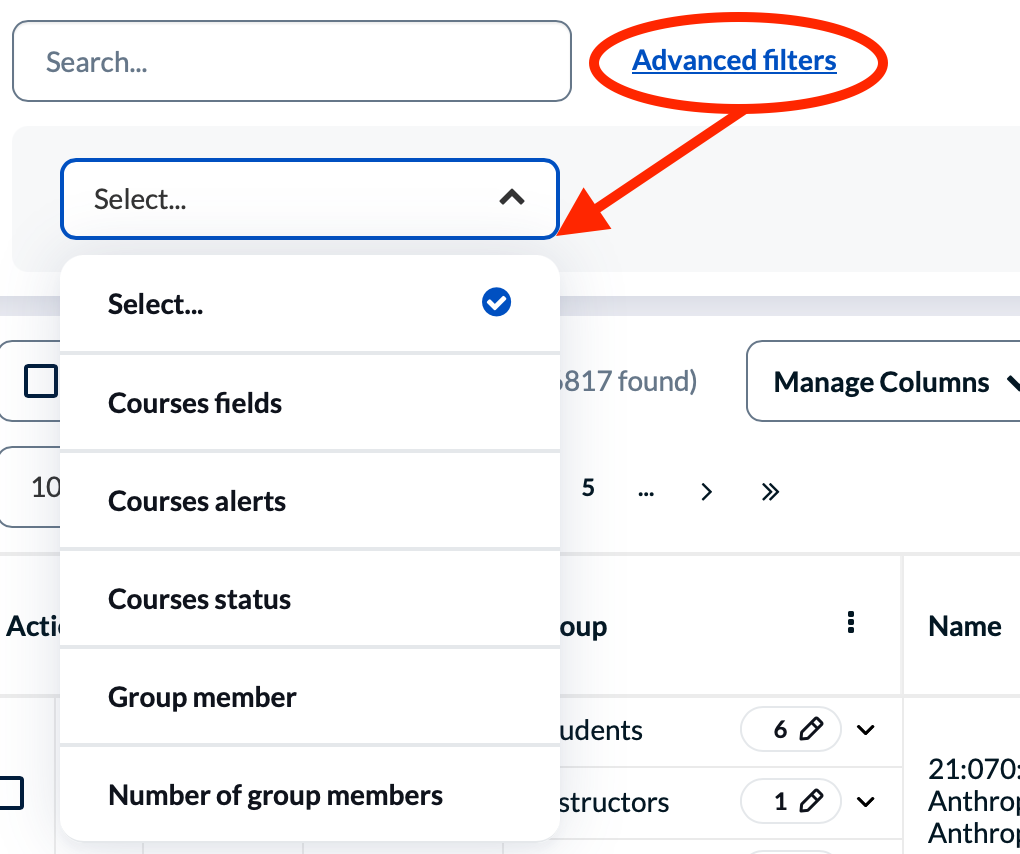Click the '817 found' results text
Image resolution: width=1020 pixels, height=854 pixels.
coord(628,381)
